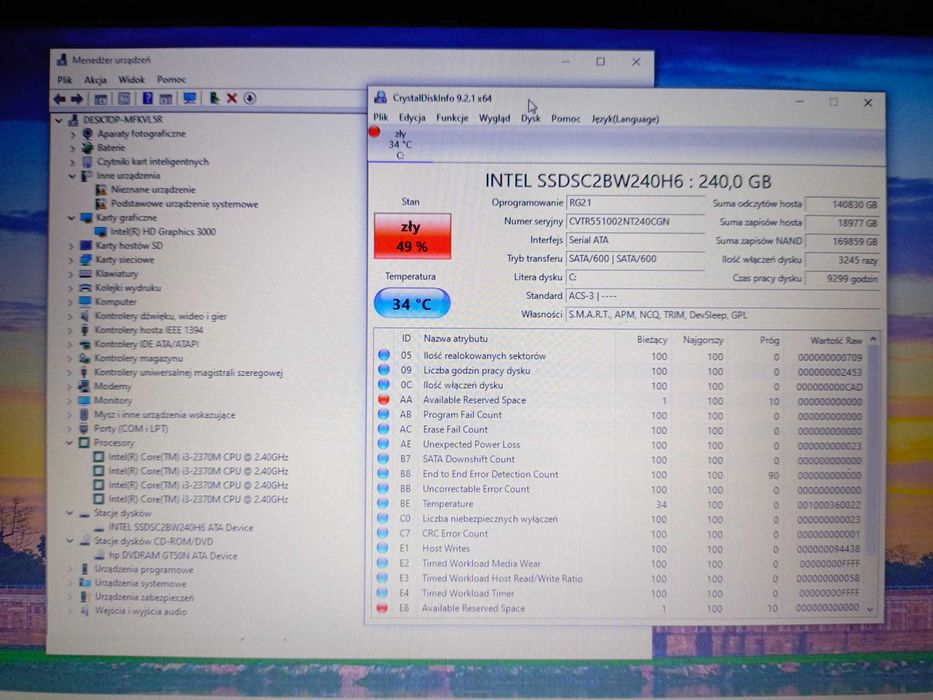Click blue question-mark Help icon in Device Manager
This screenshot has width=933, height=700.
[x=147, y=98]
